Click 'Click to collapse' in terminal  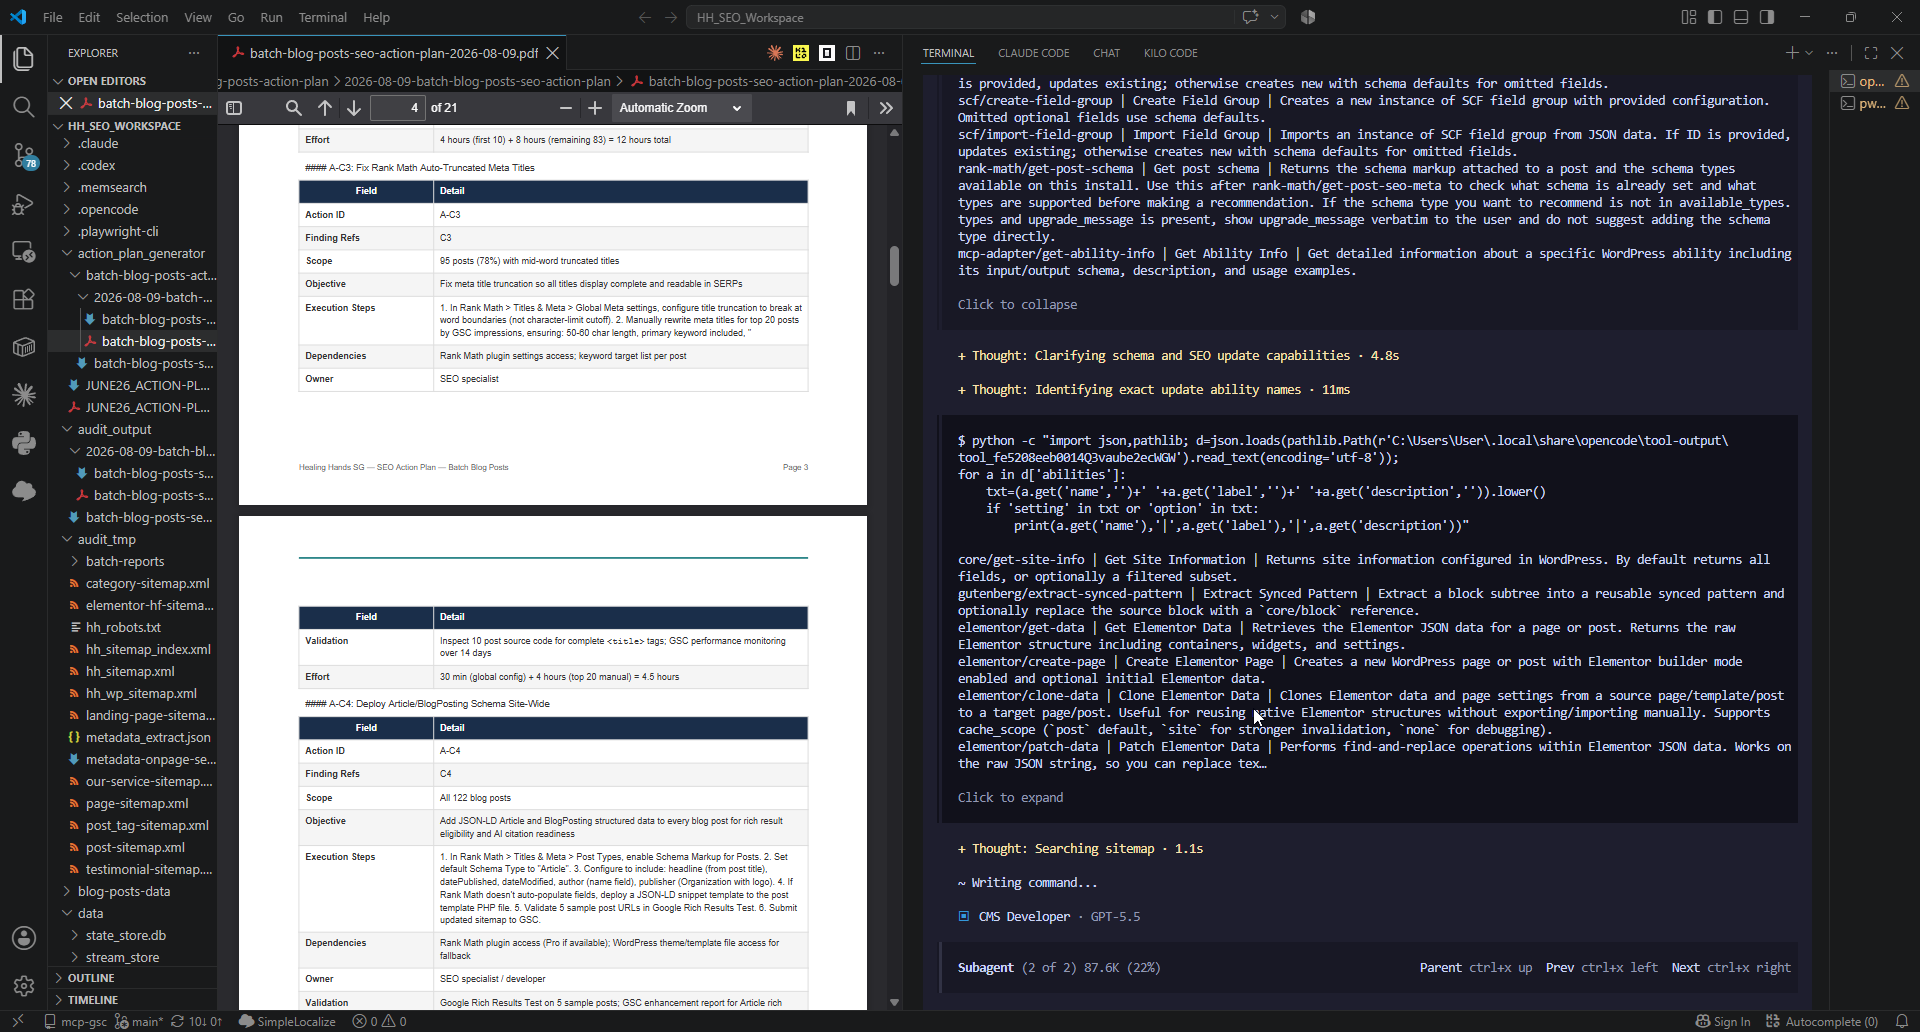(x=1017, y=304)
